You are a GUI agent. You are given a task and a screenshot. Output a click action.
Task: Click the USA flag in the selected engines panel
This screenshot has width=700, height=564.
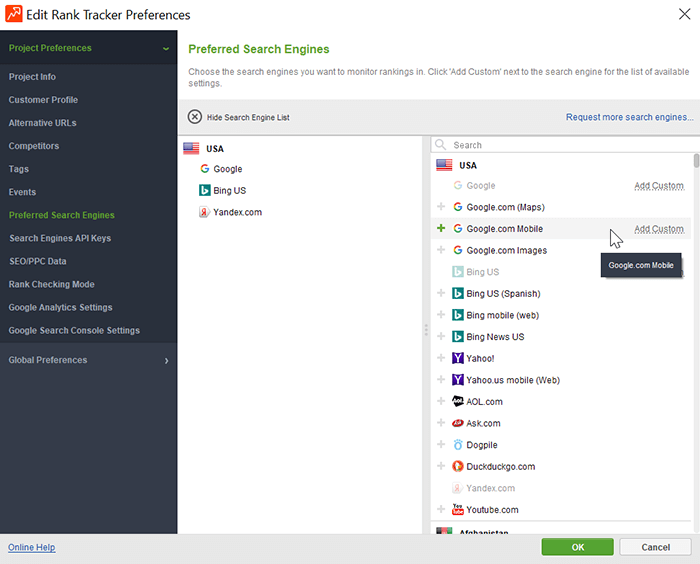(x=191, y=148)
